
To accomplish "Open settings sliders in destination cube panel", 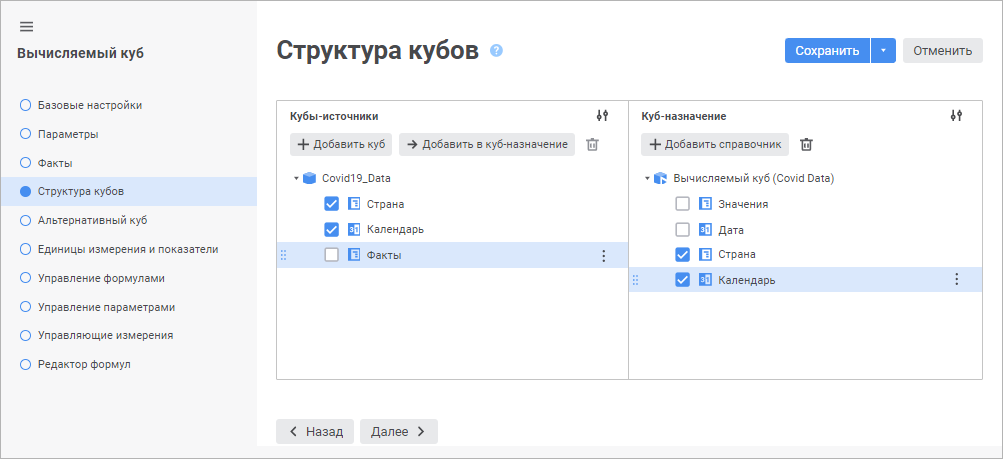I will coord(956,116).
